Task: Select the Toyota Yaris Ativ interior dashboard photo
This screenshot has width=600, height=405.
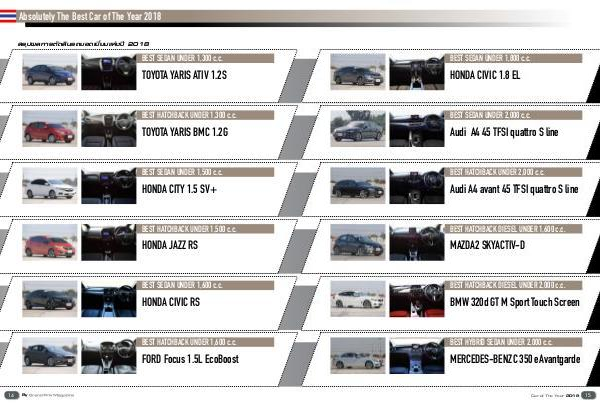Action: click(x=108, y=74)
